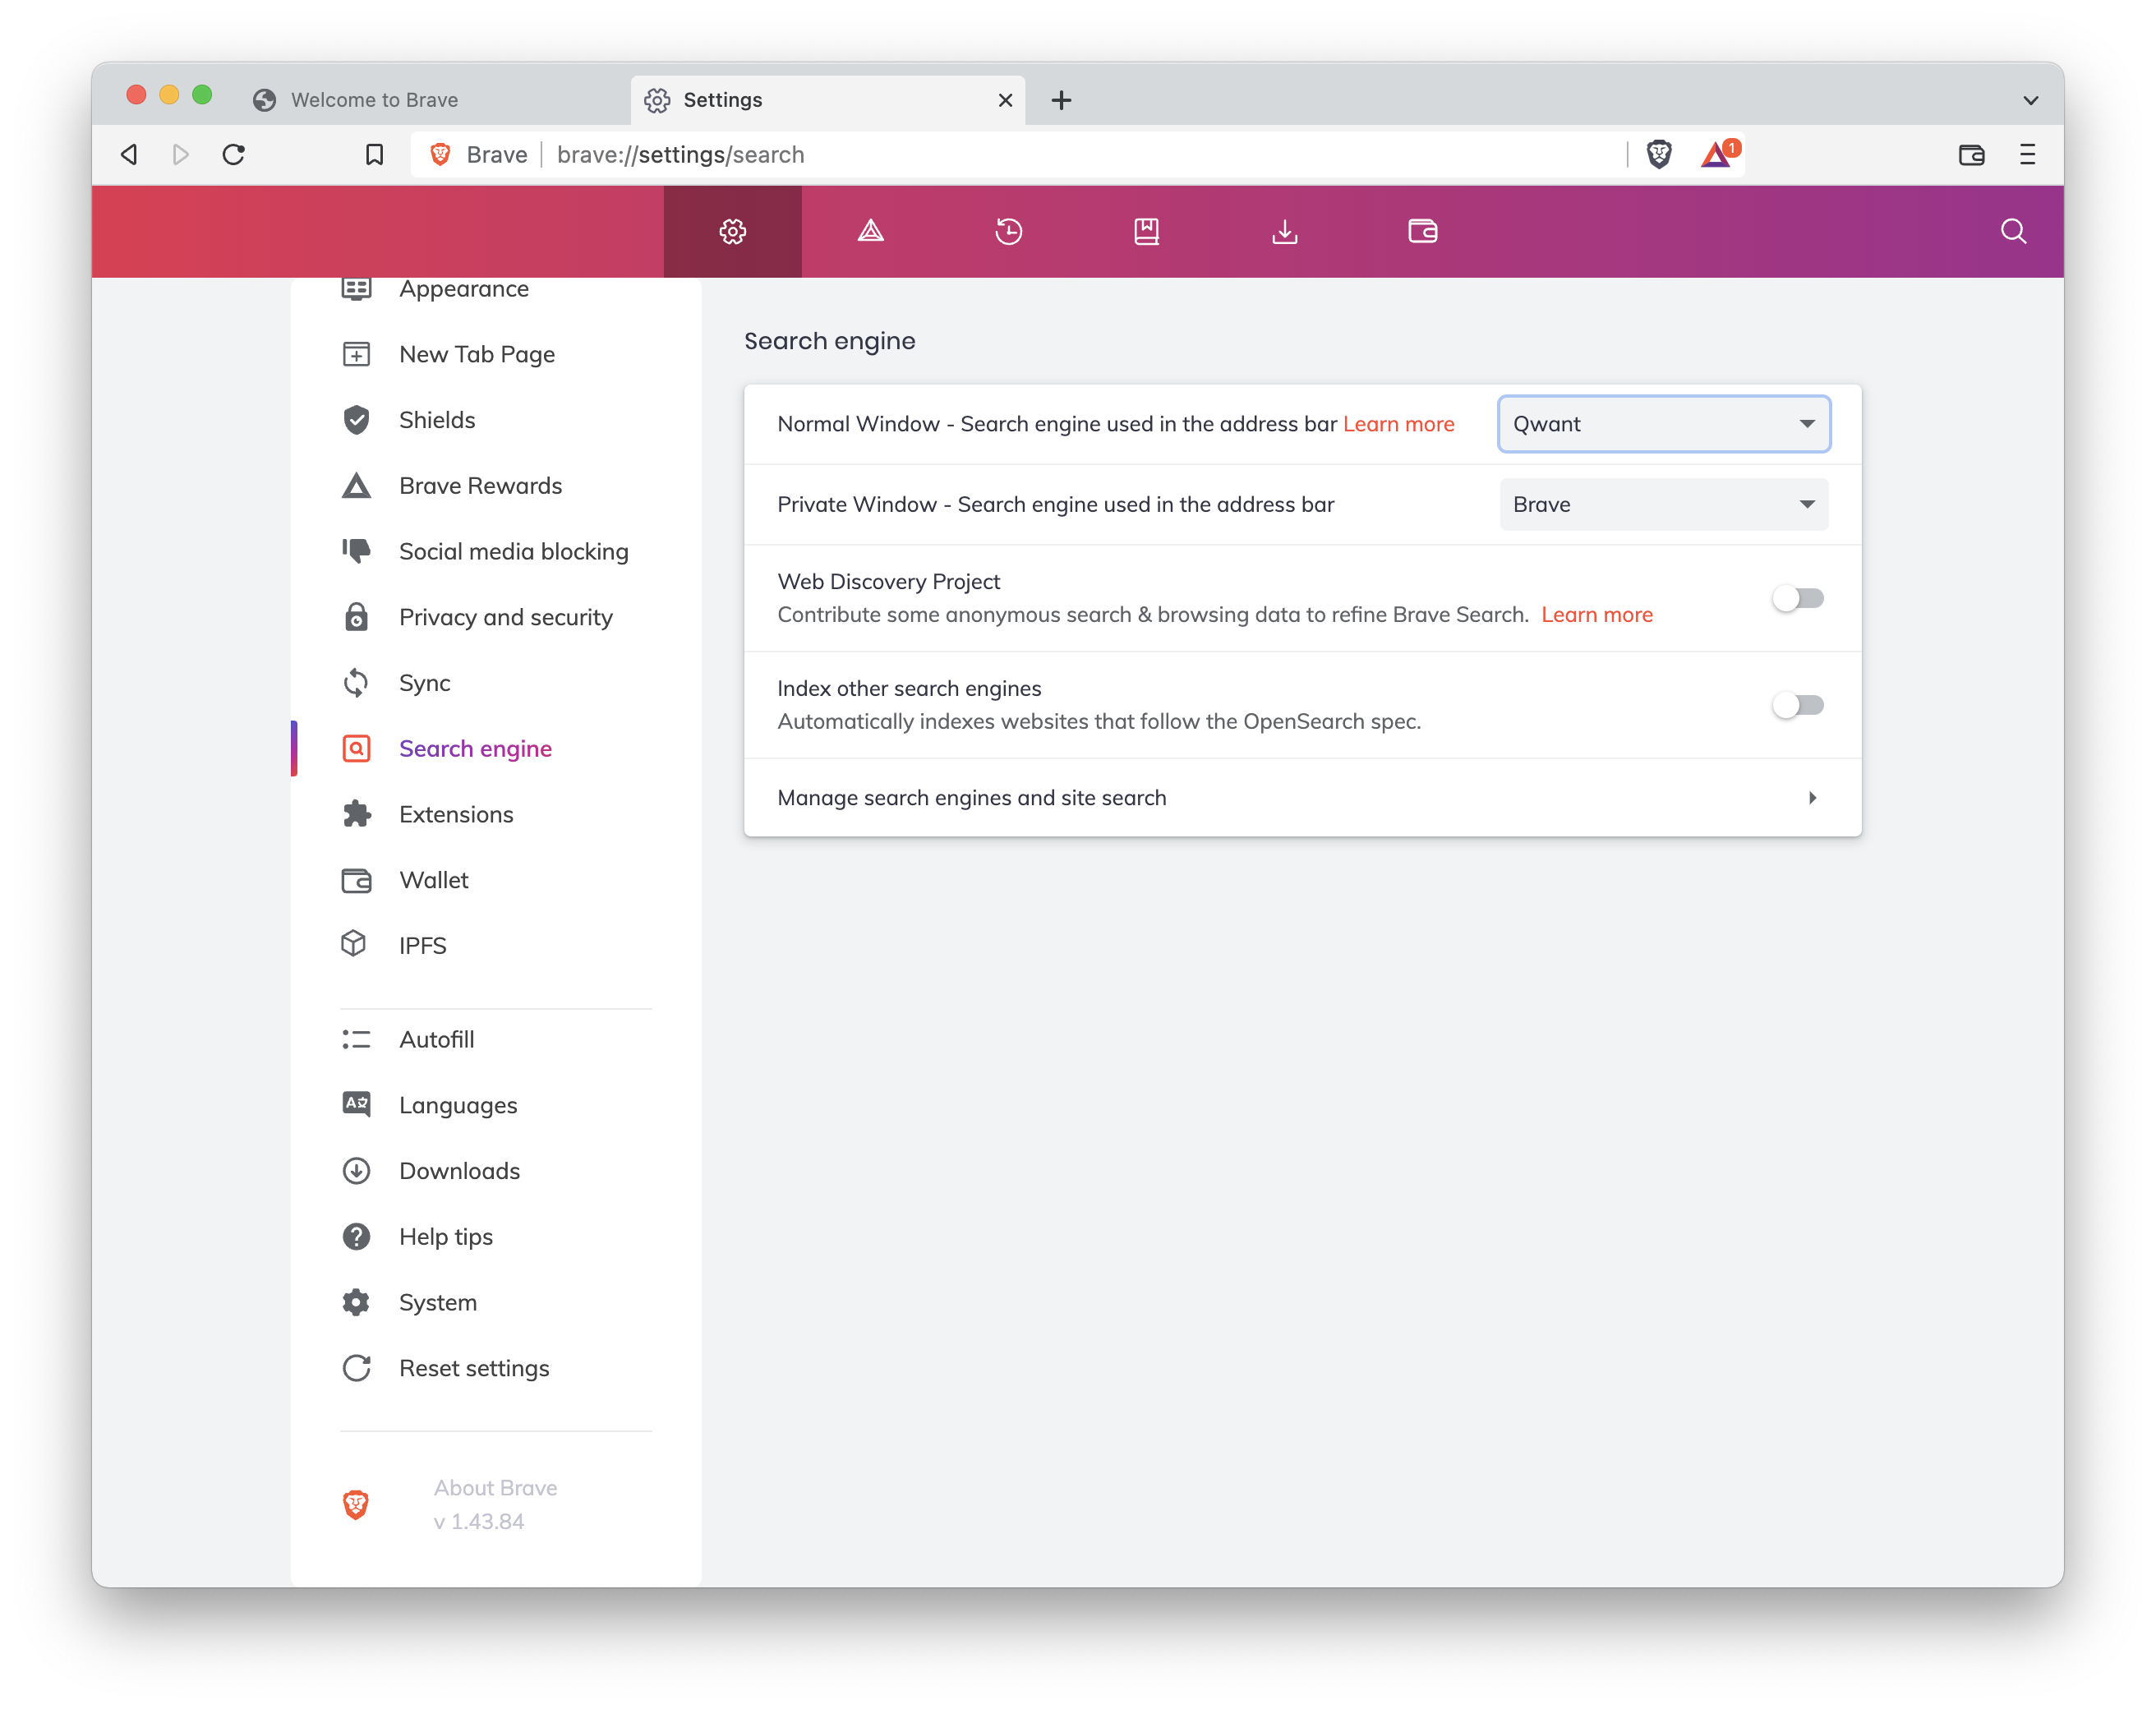2156x1709 pixels.
Task: Open Brave Rewards section in the top navigation
Action: [x=870, y=231]
